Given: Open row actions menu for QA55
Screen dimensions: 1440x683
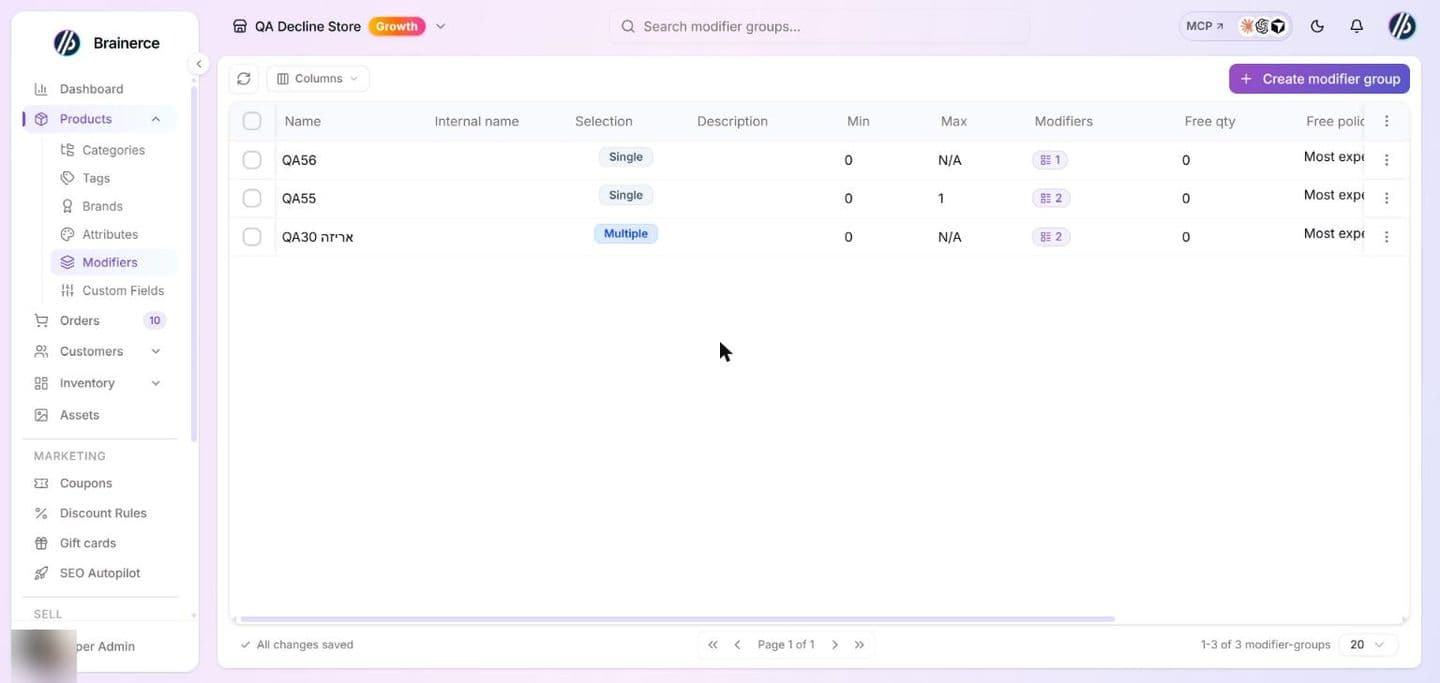Looking at the screenshot, I should pyautogui.click(x=1386, y=198).
